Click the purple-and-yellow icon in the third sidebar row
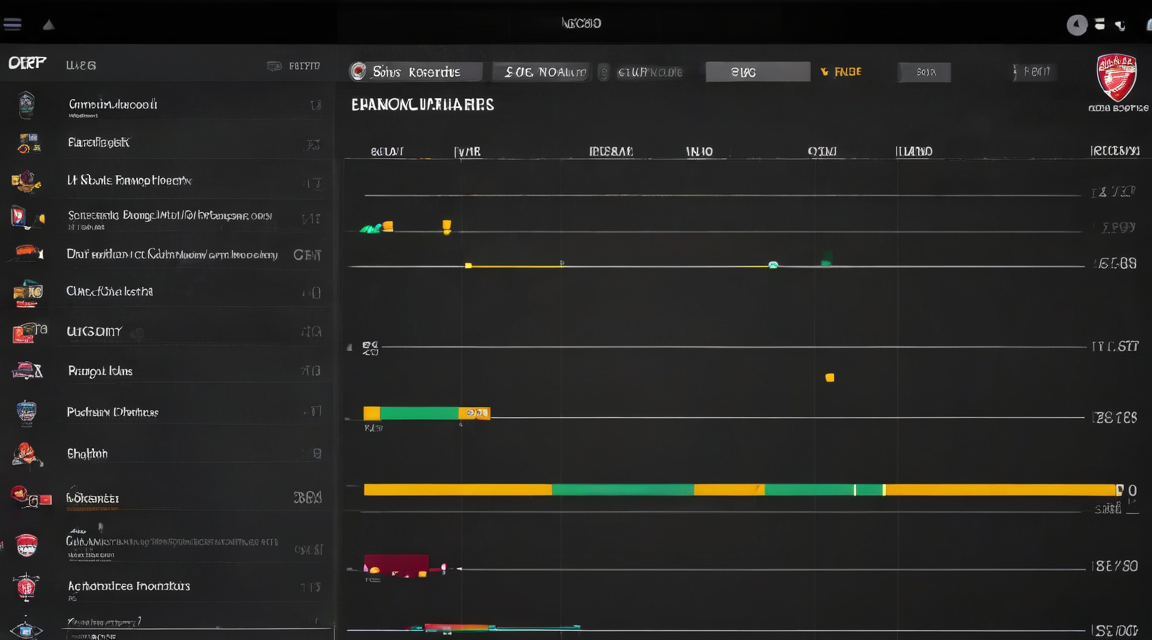 pyautogui.click(x=26, y=181)
